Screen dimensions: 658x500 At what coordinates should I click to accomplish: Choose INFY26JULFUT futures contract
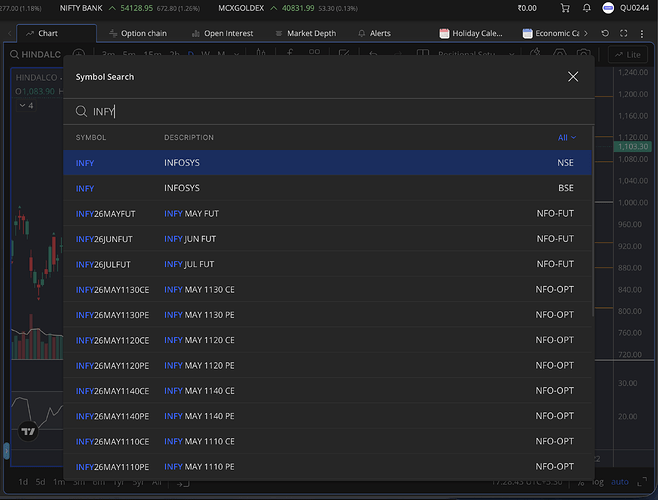327,264
